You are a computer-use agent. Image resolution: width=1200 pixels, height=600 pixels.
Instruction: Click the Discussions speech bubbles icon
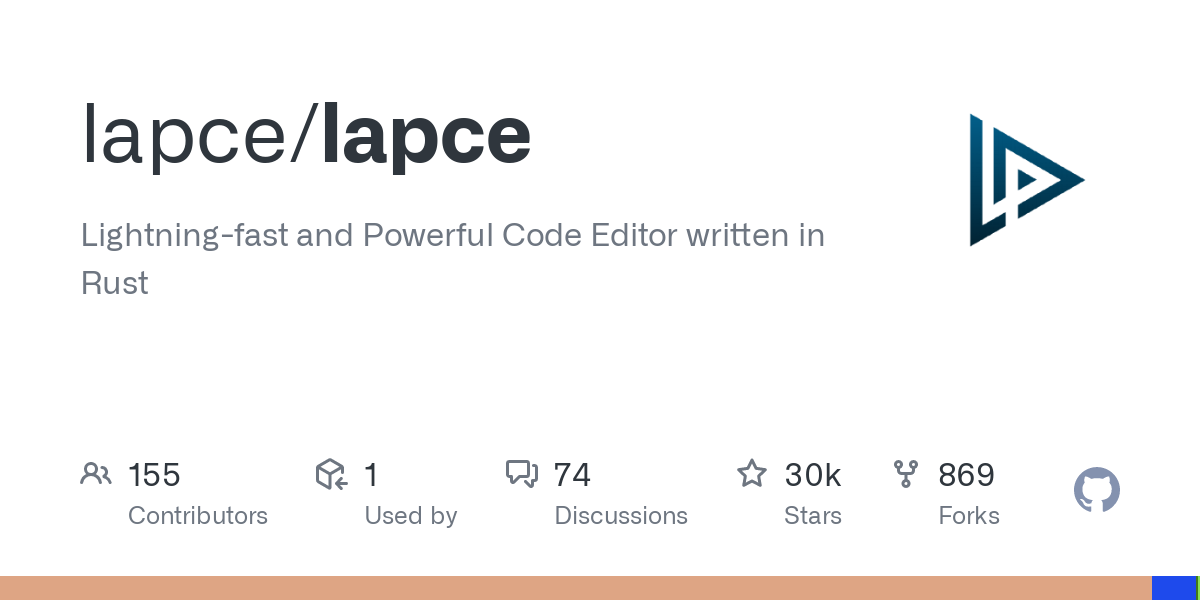pos(521,474)
